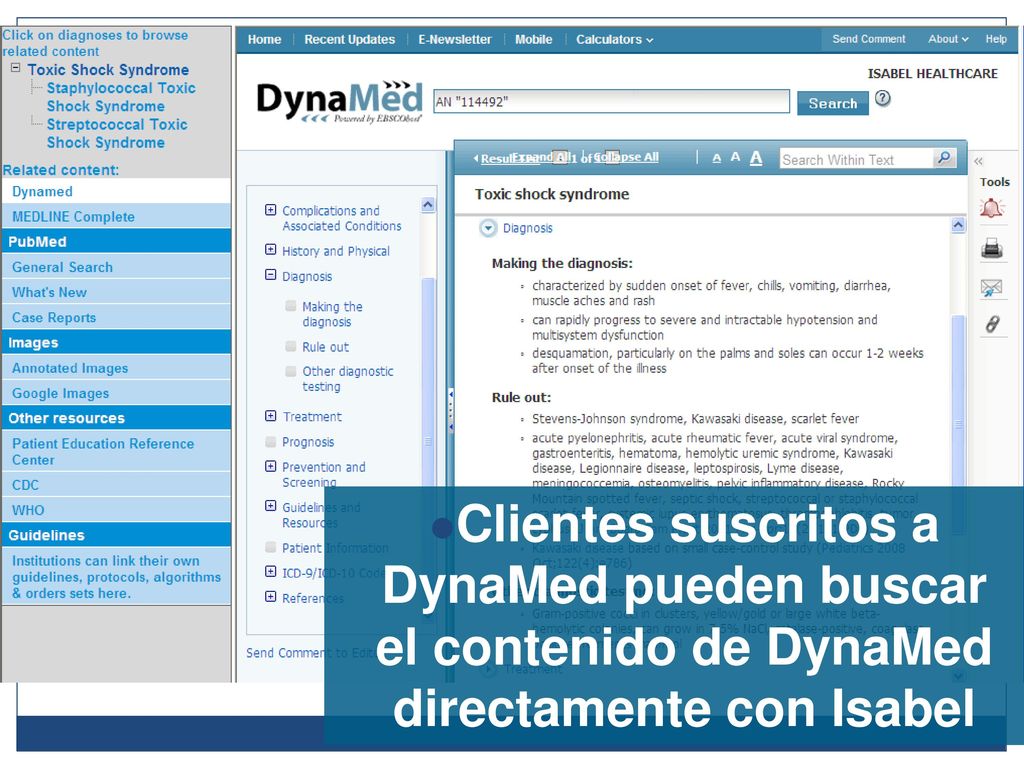Collapse the Diagnosis section round arrow
The height and width of the screenshot is (768, 1024).
[x=488, y=228]
